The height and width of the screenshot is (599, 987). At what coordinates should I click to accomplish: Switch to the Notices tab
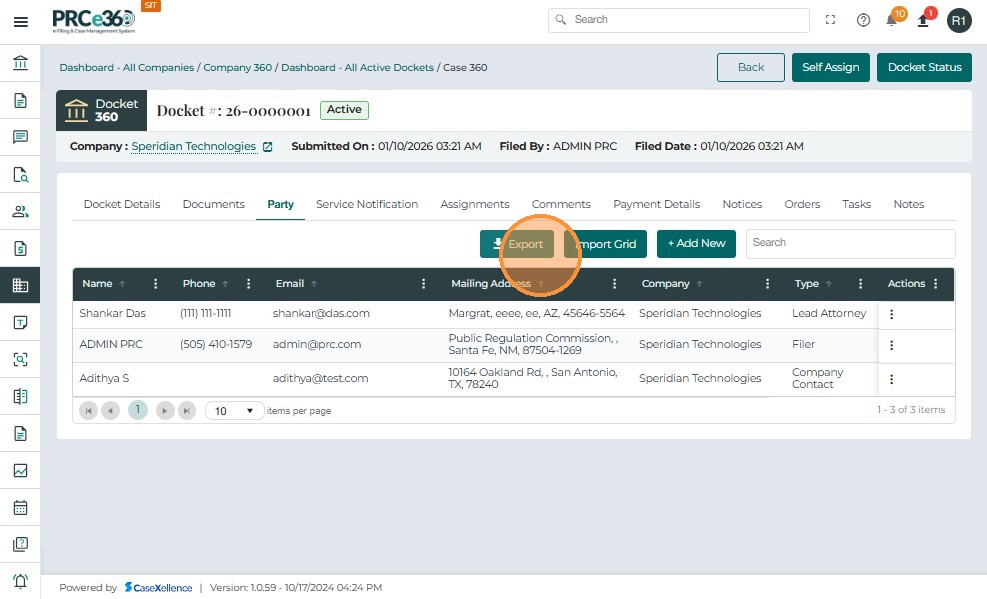point(742,204)
